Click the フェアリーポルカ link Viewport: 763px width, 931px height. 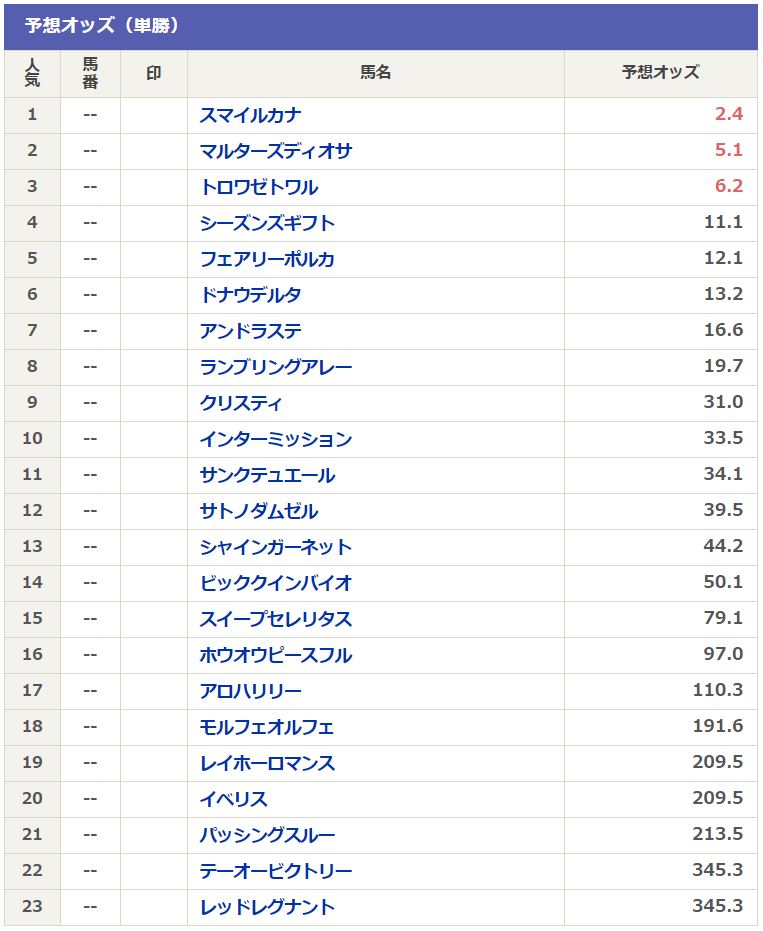pos(267,259)
